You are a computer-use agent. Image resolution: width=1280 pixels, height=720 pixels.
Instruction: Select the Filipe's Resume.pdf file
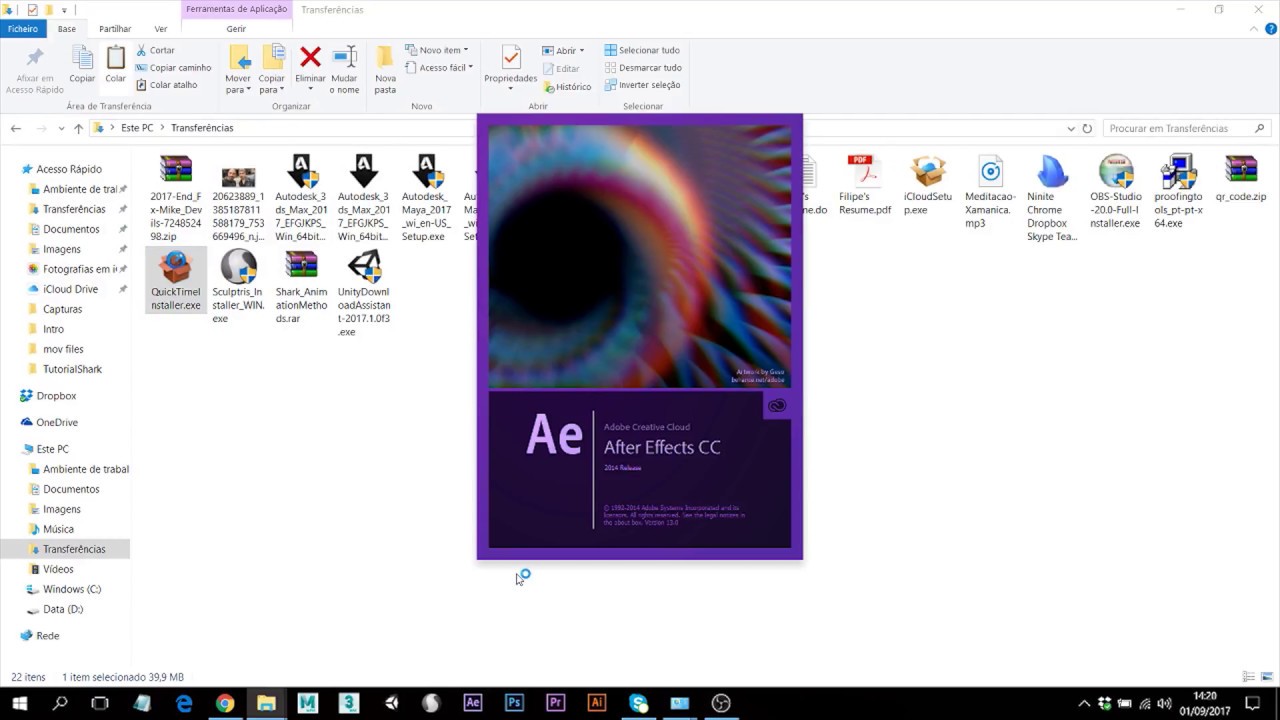[x=865, y=185]
